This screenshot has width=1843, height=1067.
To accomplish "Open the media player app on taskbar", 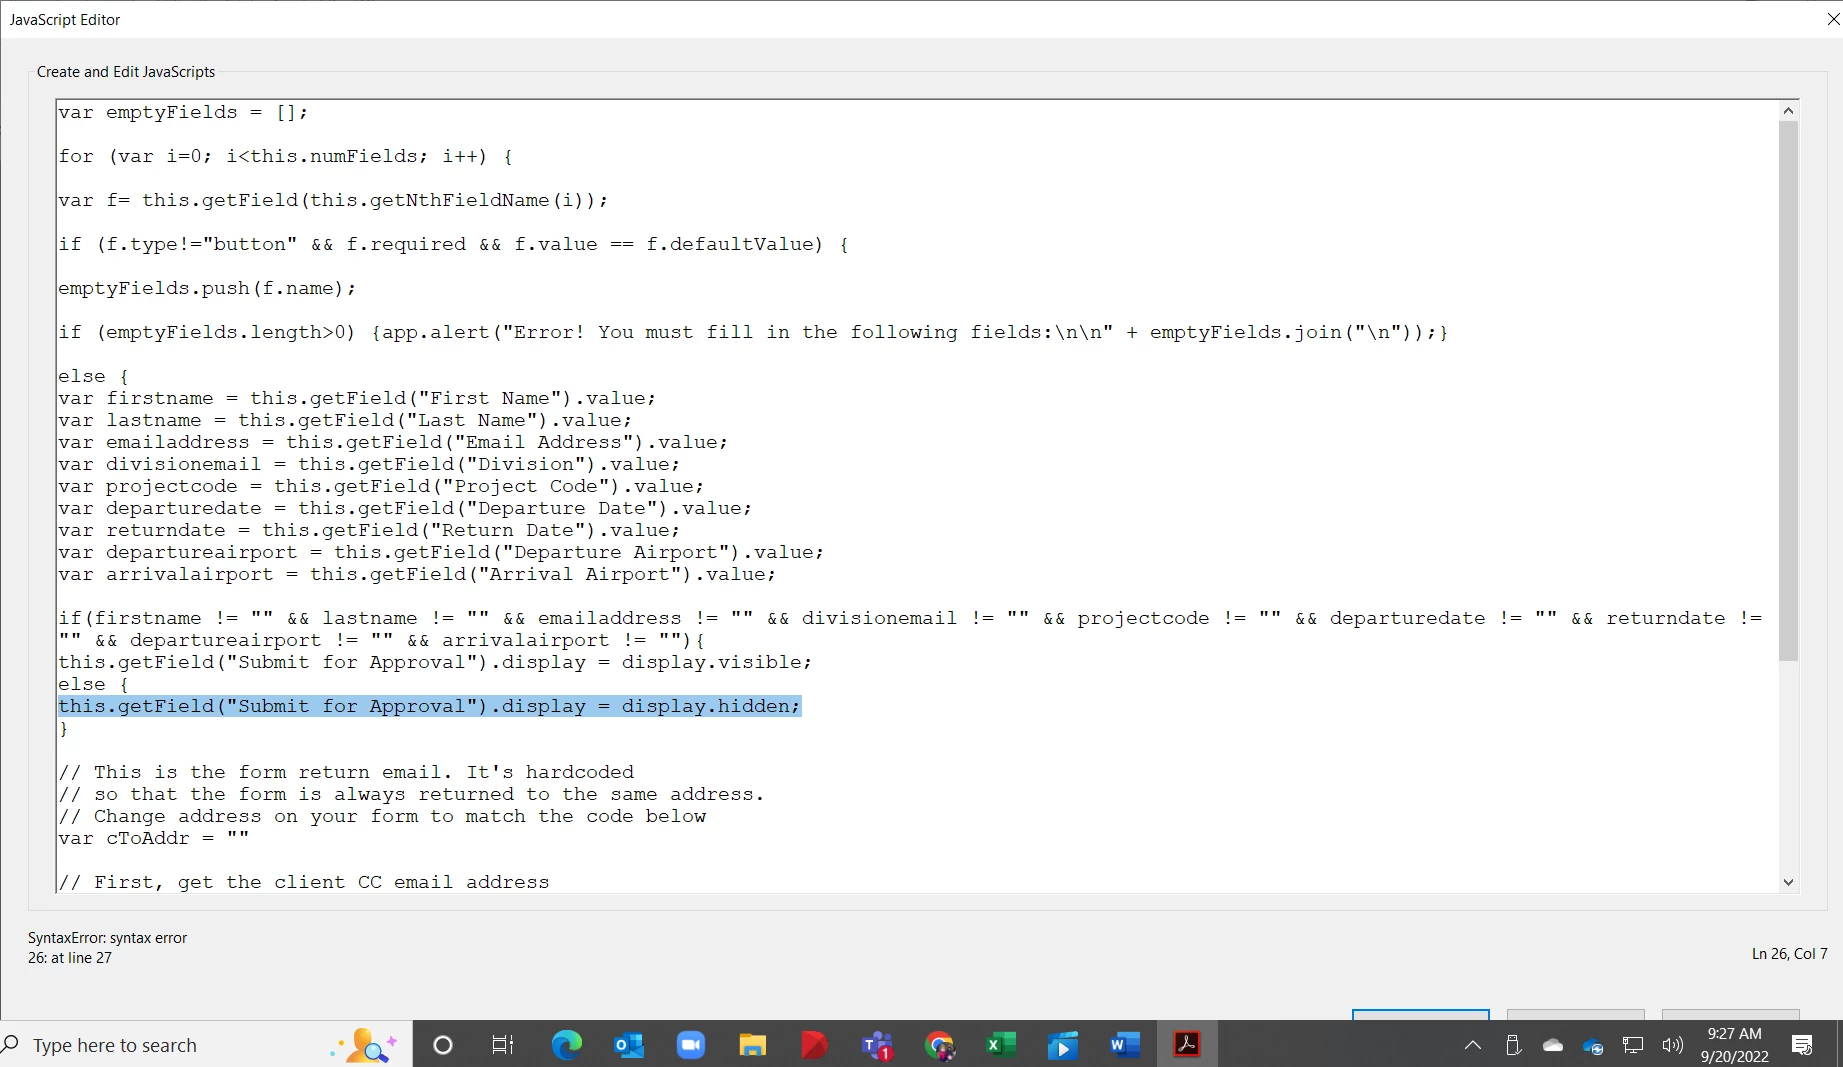I will point(1063,1045).
